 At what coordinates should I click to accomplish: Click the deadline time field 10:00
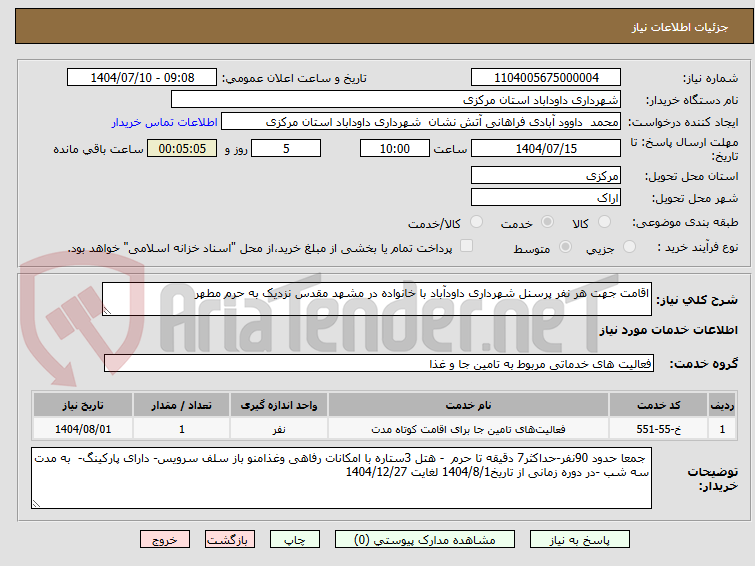395,148
